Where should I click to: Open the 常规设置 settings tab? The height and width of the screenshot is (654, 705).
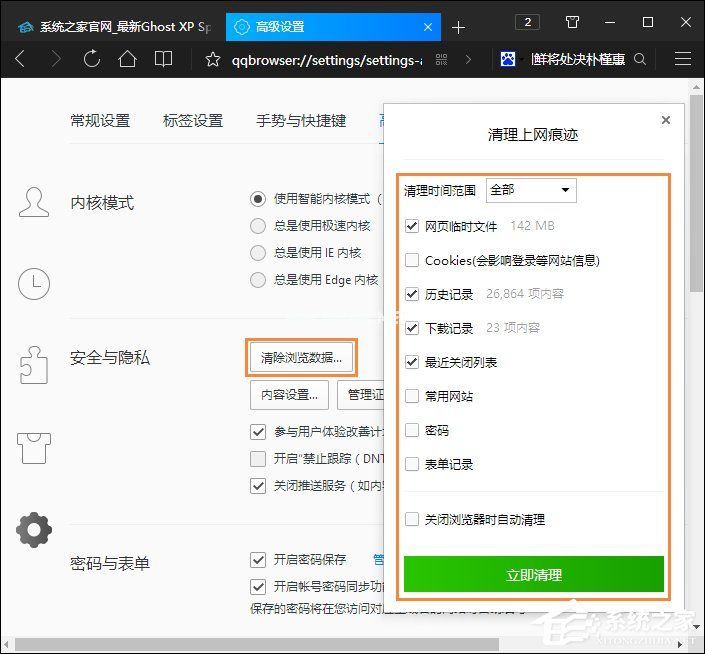(x=100, y=121)
